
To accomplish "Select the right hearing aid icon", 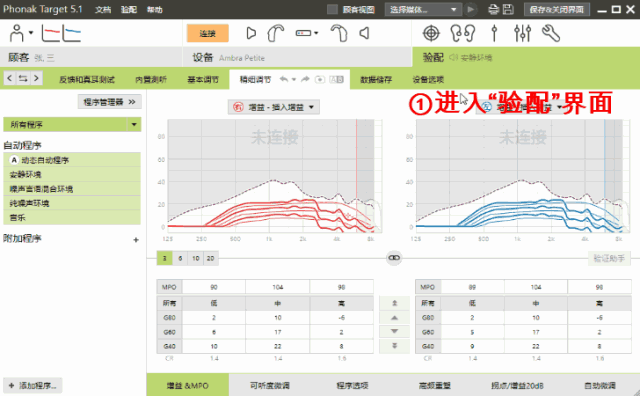I will click(276, 33).
